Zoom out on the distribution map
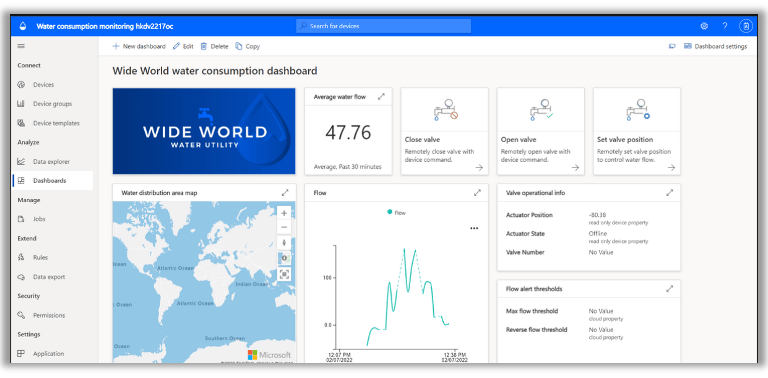 (x=284, y=227)
